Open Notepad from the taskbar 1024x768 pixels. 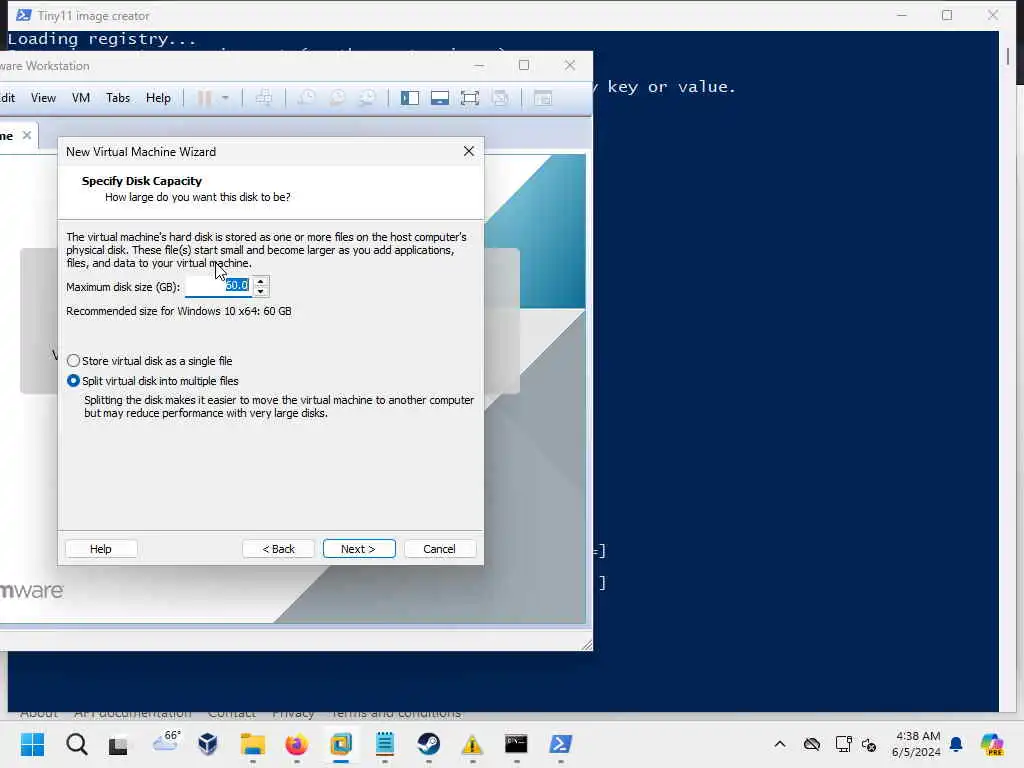click(x=385, y=744)
